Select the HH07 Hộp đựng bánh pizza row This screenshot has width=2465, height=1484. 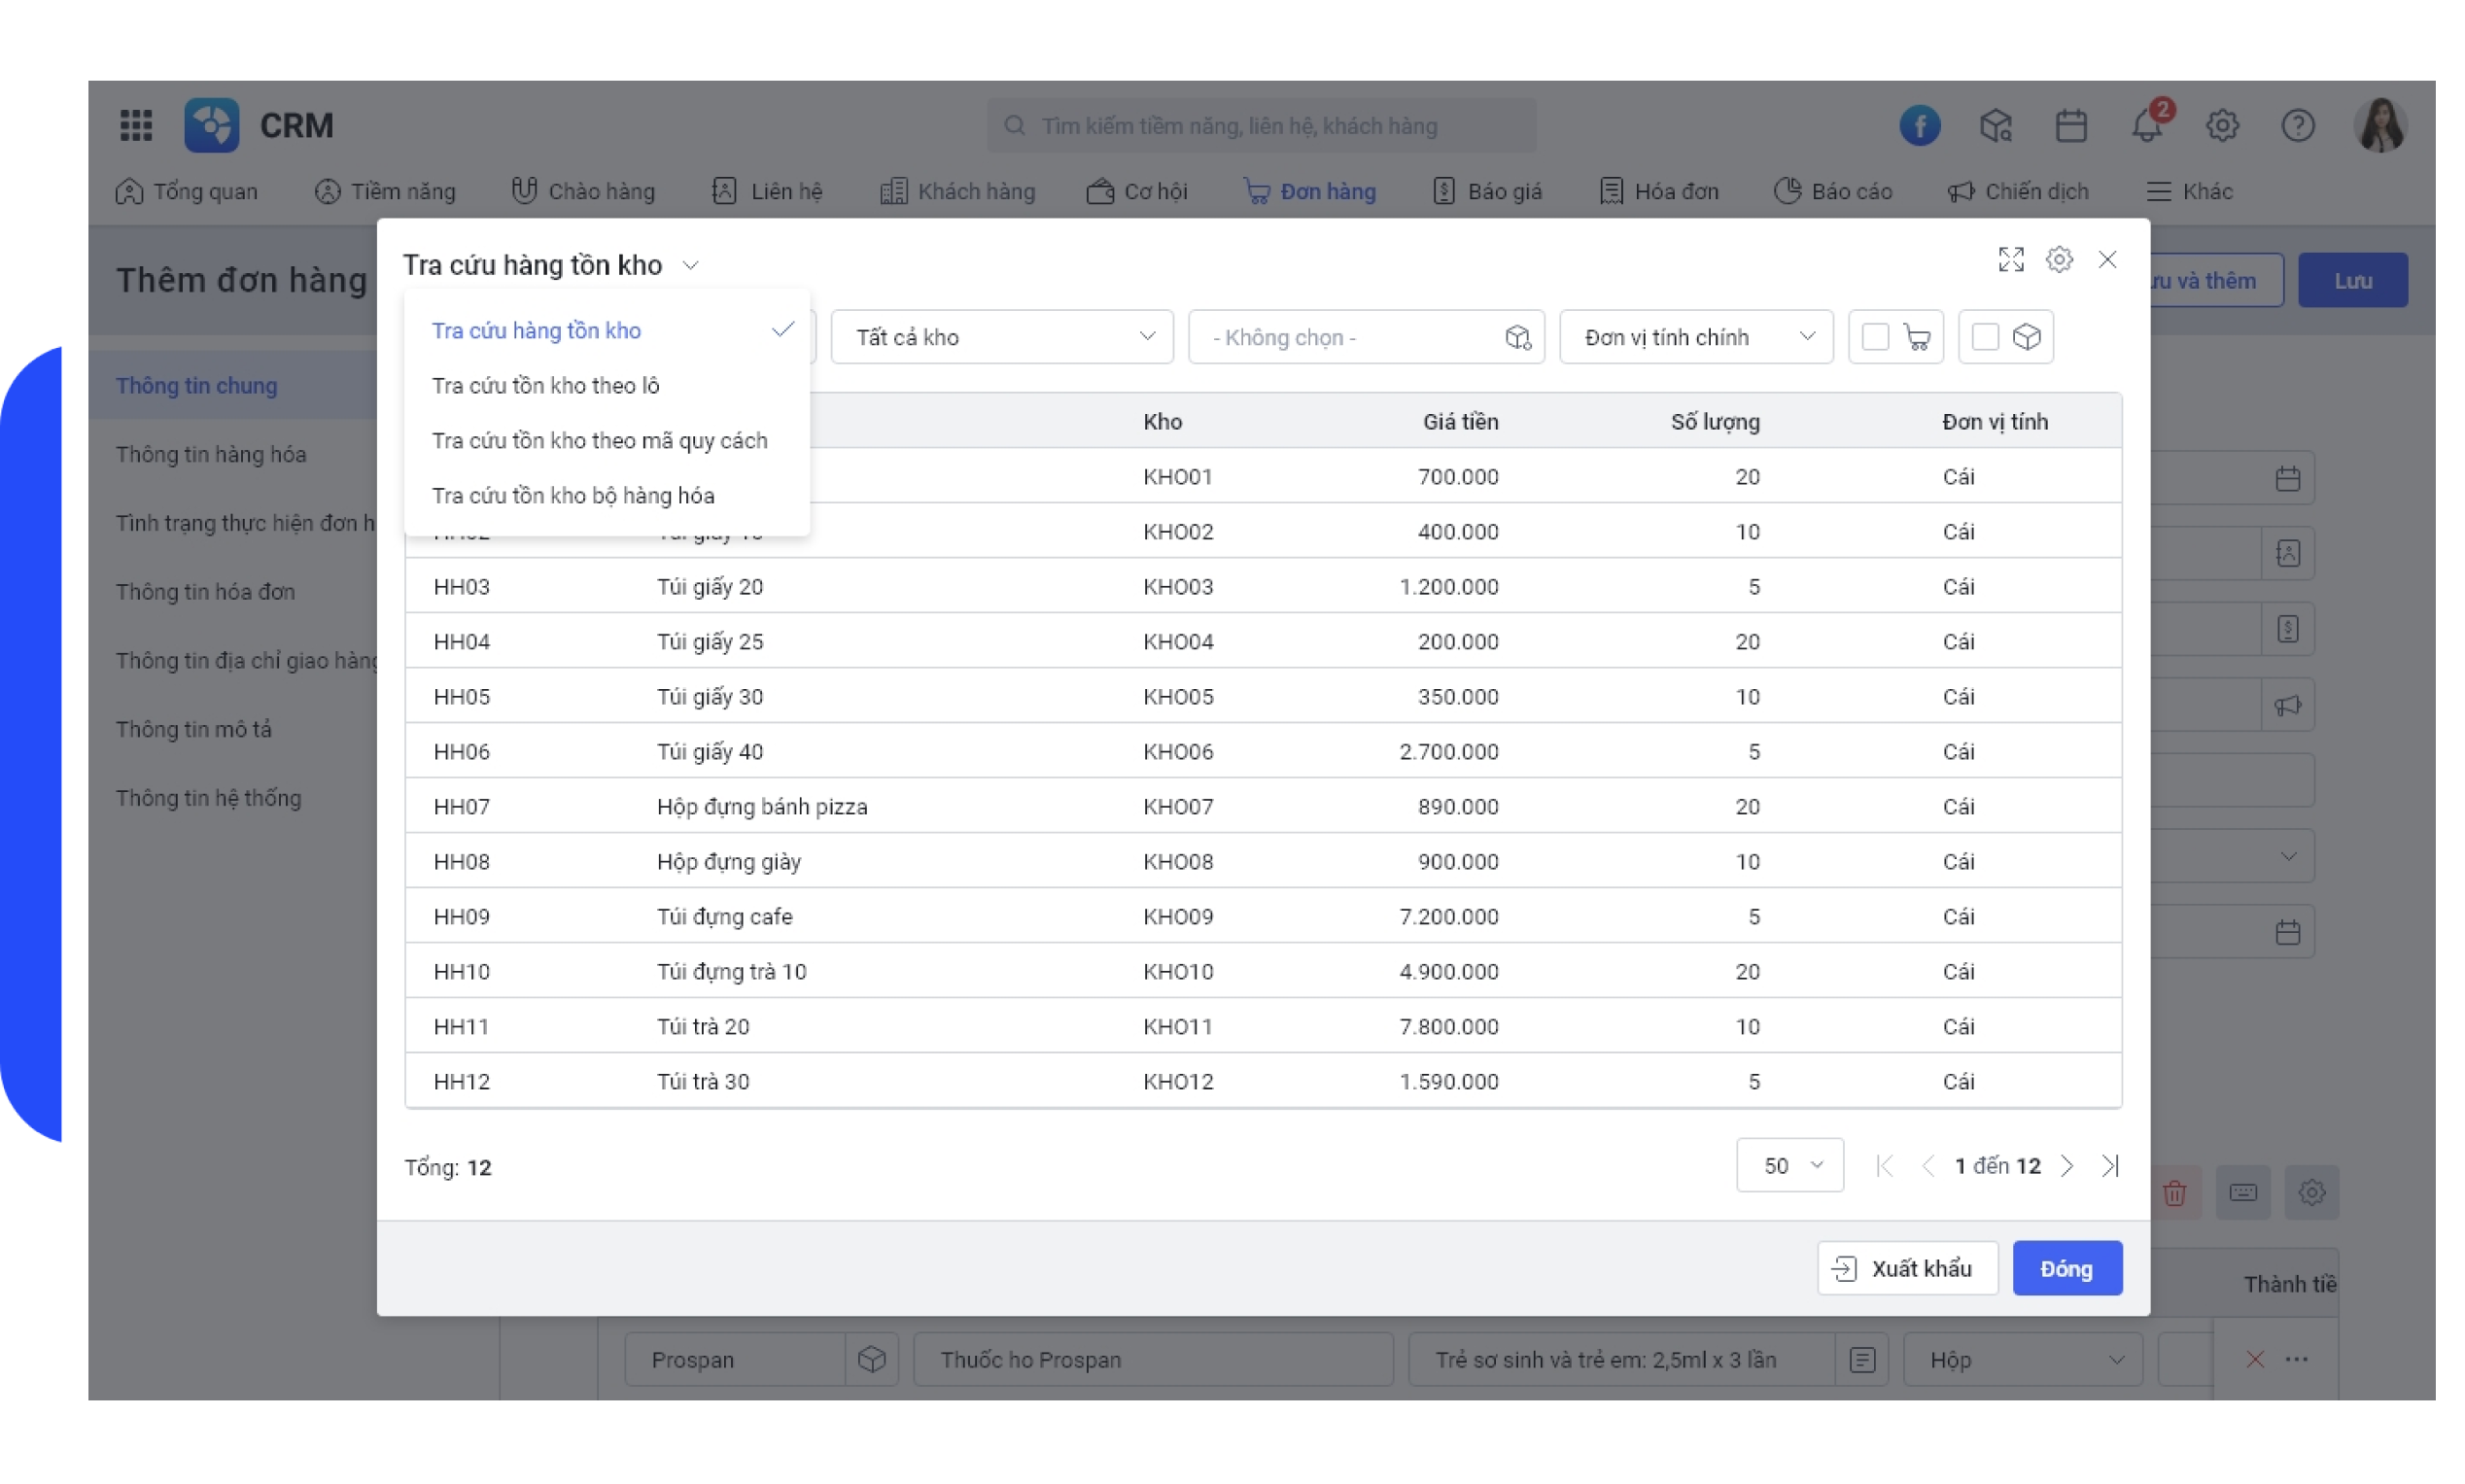[1262, 806]
